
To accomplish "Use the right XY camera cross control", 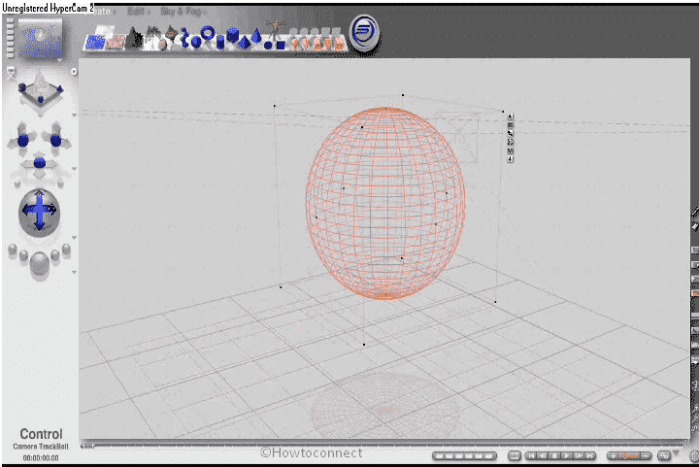I will point(56,141).
